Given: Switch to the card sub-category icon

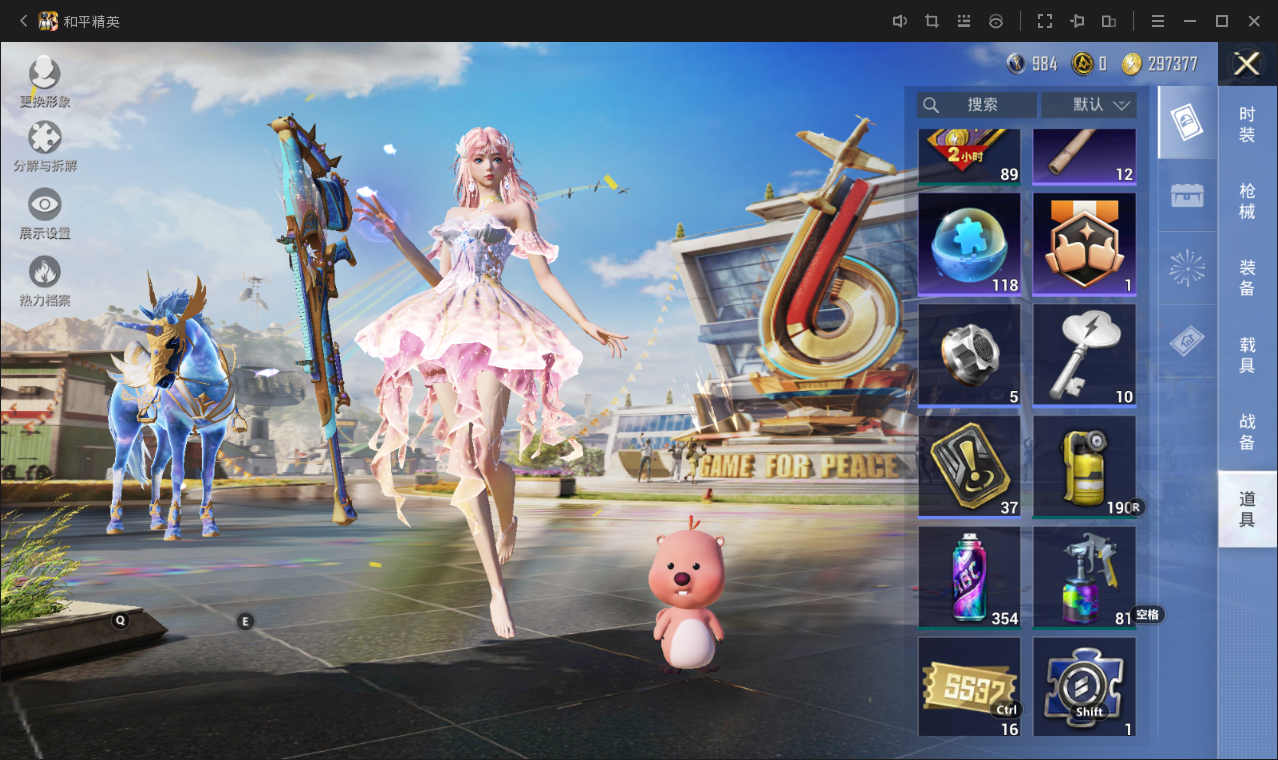Looking at the screenshot, I should [x=1187, y=123].
